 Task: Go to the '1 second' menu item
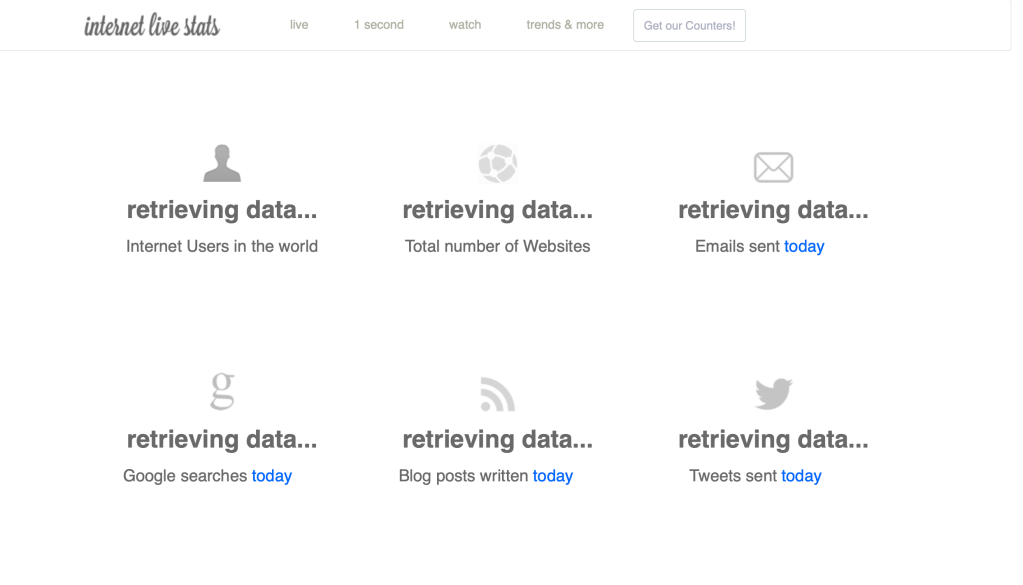tap(379, 25)
